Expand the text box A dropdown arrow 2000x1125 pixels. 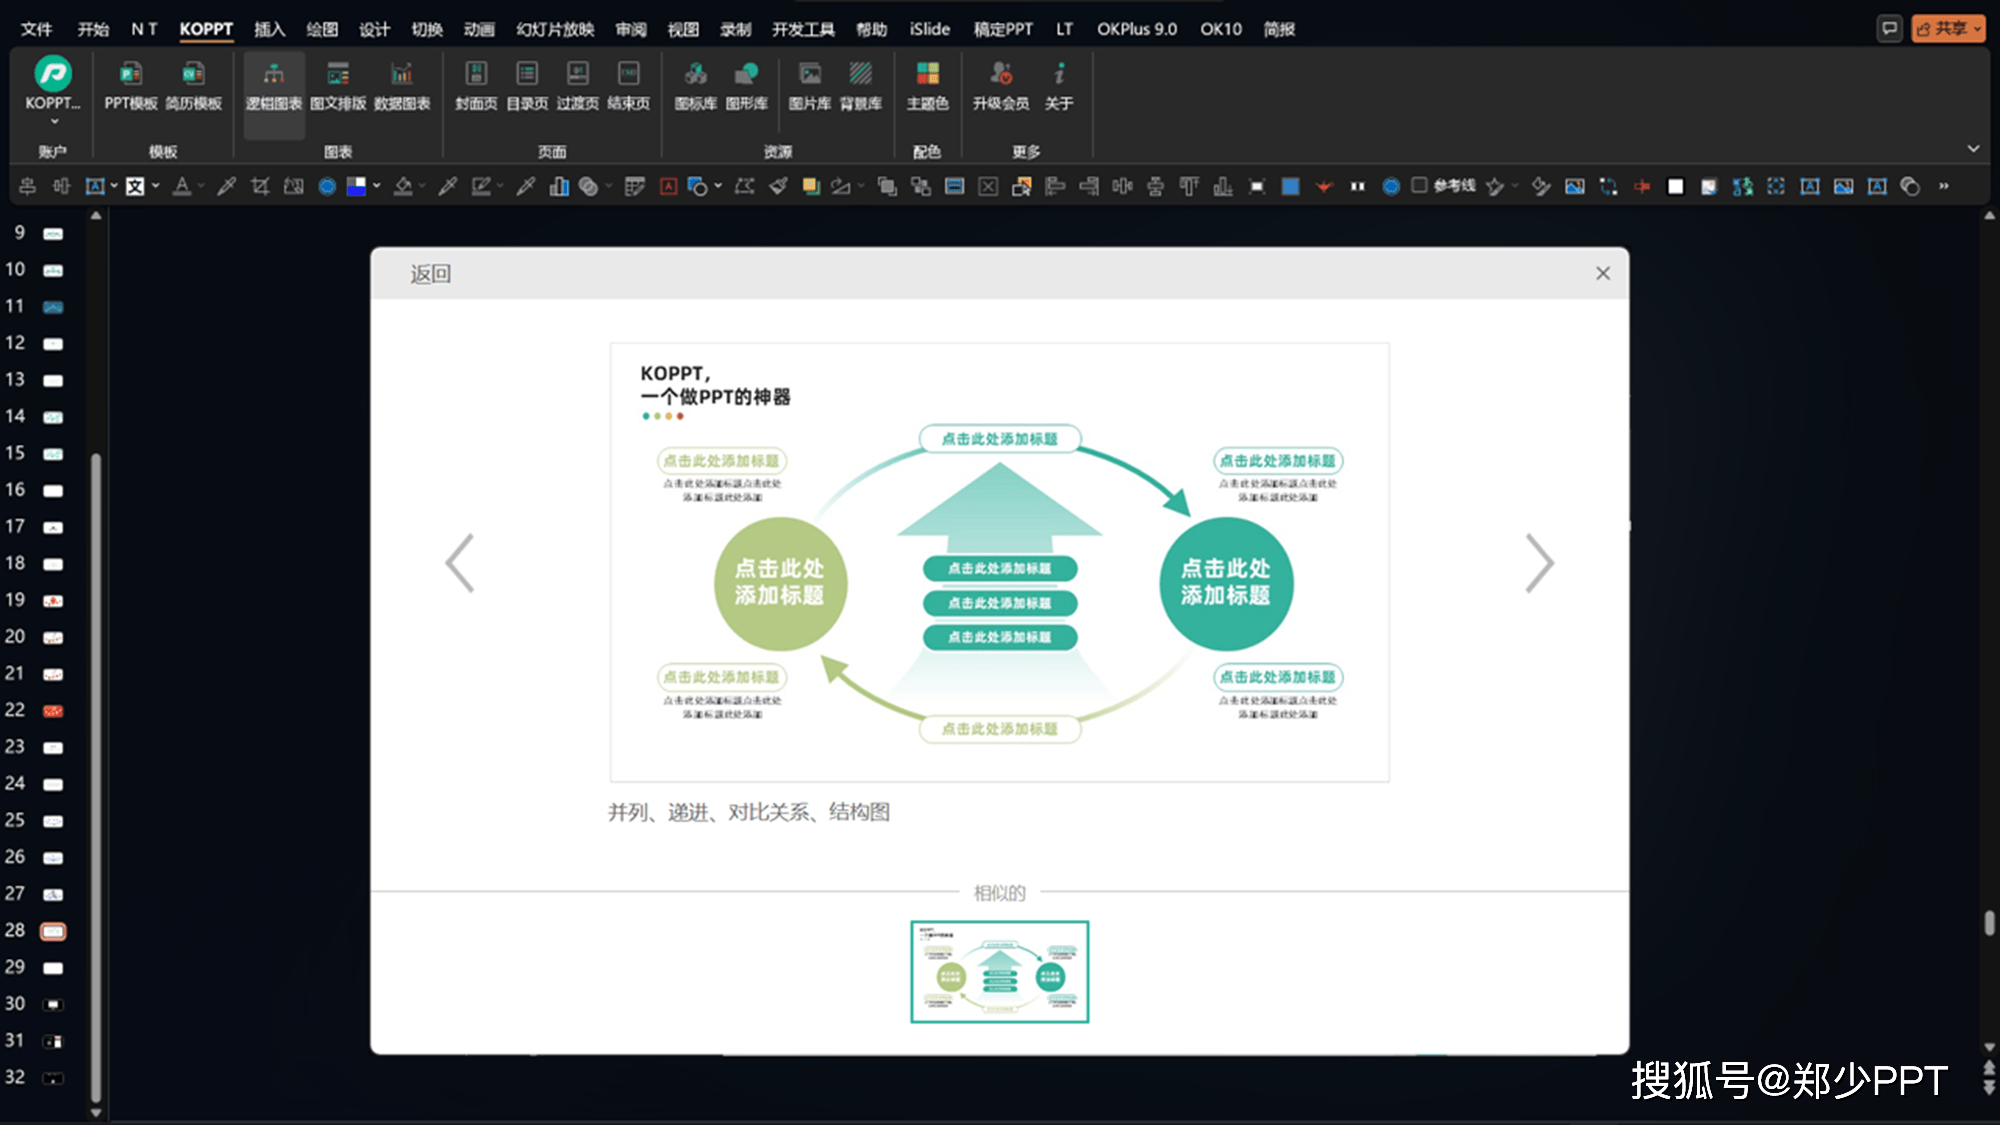[x=114, y=186]
